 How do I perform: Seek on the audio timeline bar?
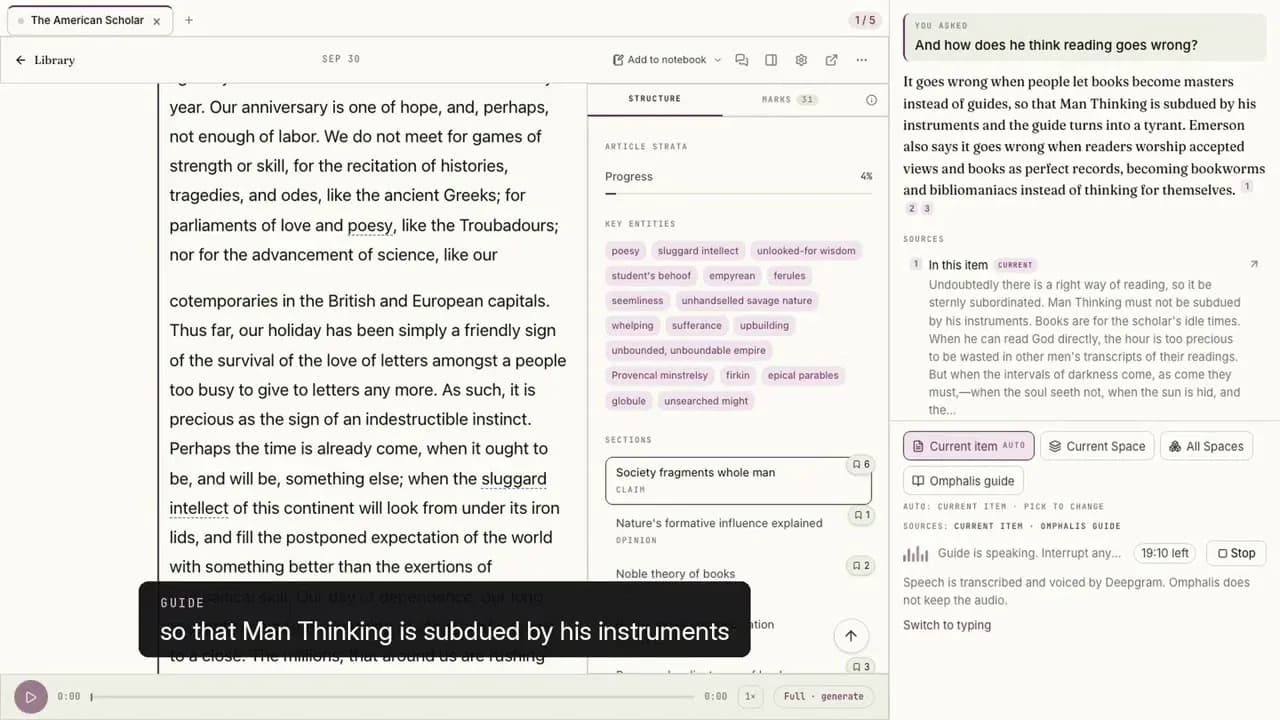[x=392, y=697]
